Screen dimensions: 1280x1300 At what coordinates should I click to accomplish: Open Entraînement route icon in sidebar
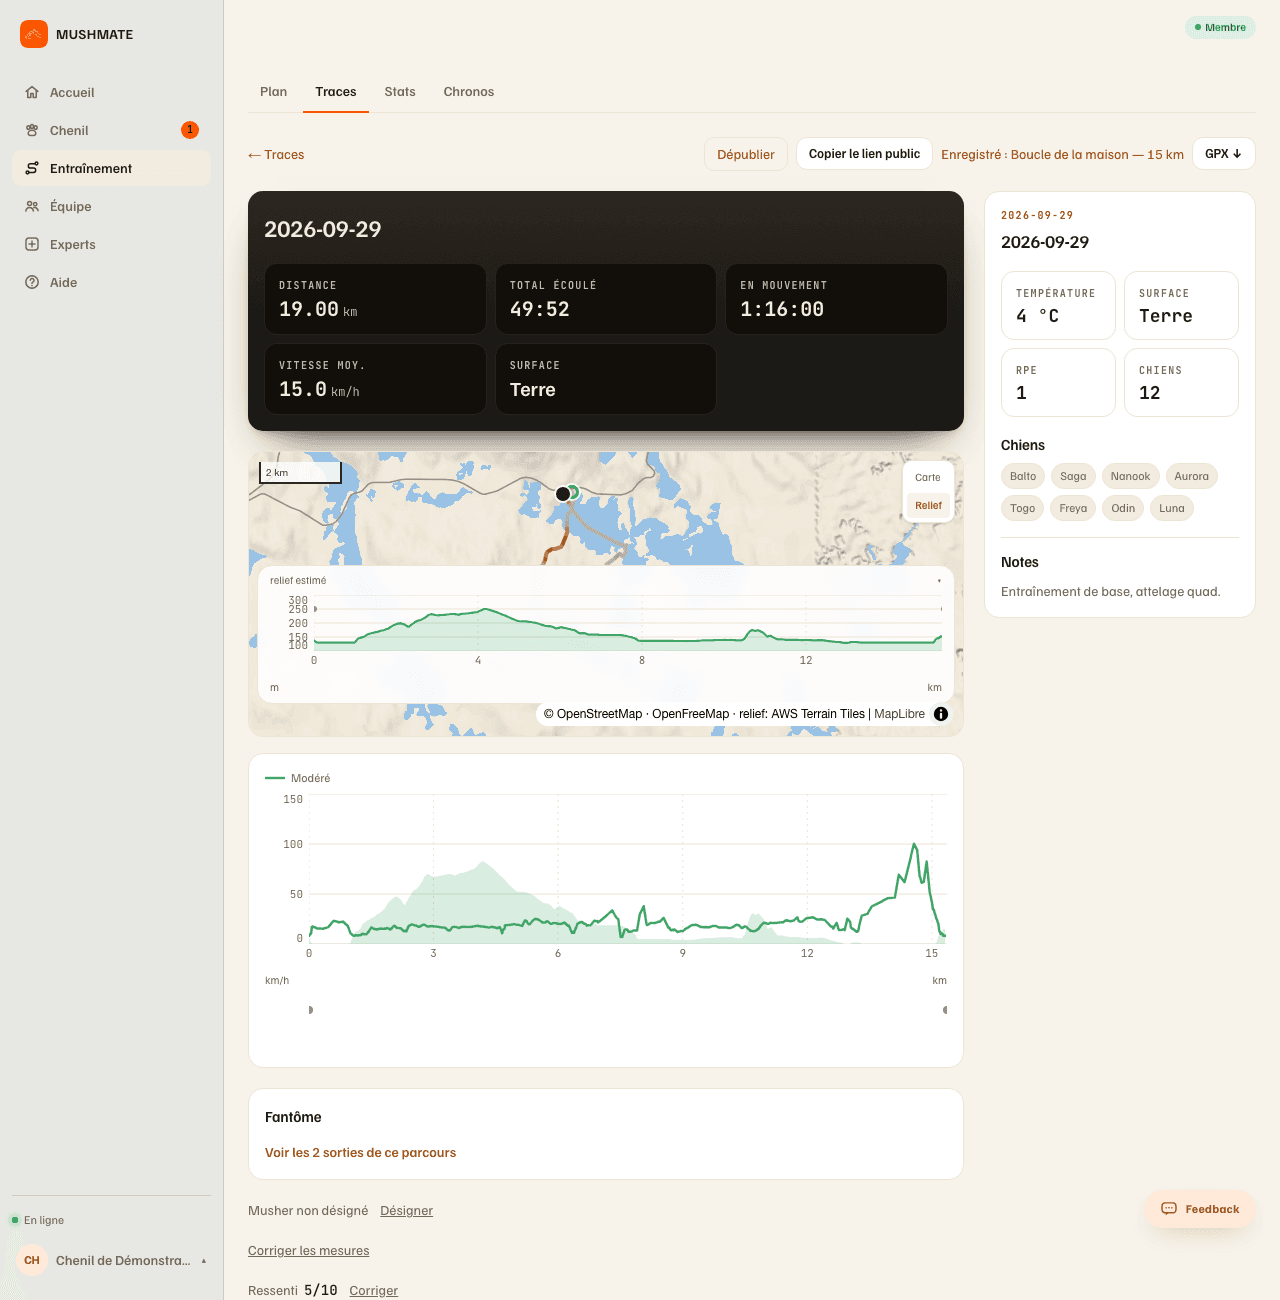point(32,168)
